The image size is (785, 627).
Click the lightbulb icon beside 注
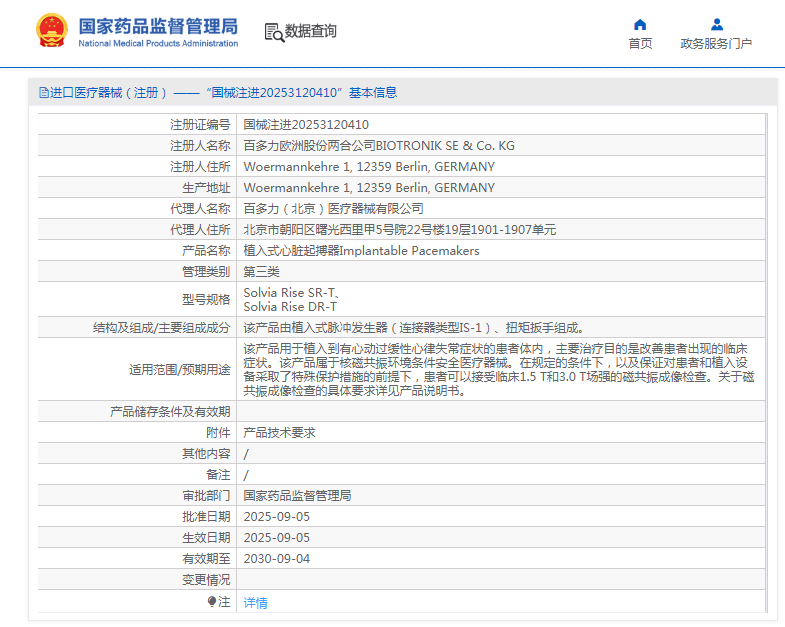point(212,602)
